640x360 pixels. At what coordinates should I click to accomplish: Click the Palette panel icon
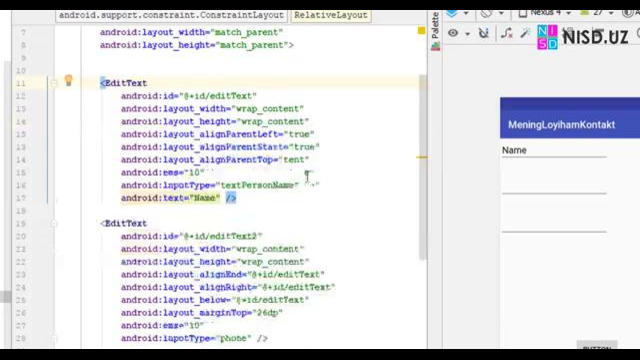pos(436,46)
